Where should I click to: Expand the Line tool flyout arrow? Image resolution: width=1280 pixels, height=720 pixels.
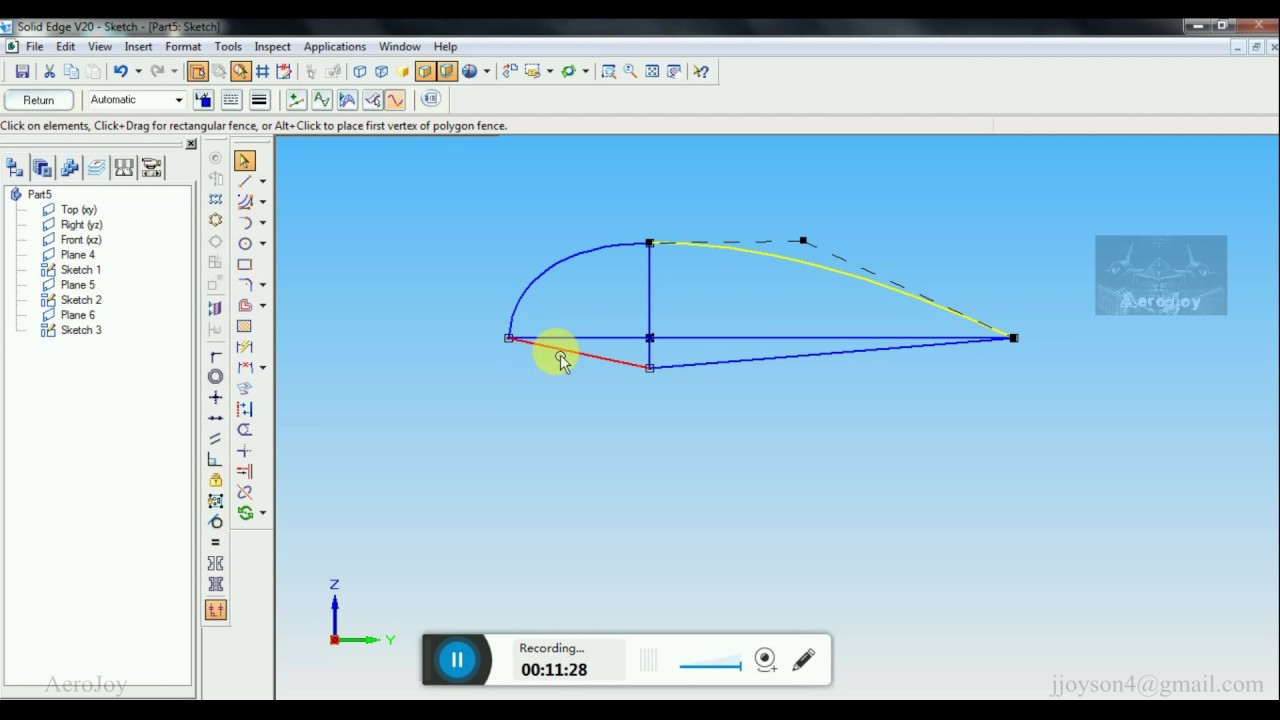tap(262, 181)
